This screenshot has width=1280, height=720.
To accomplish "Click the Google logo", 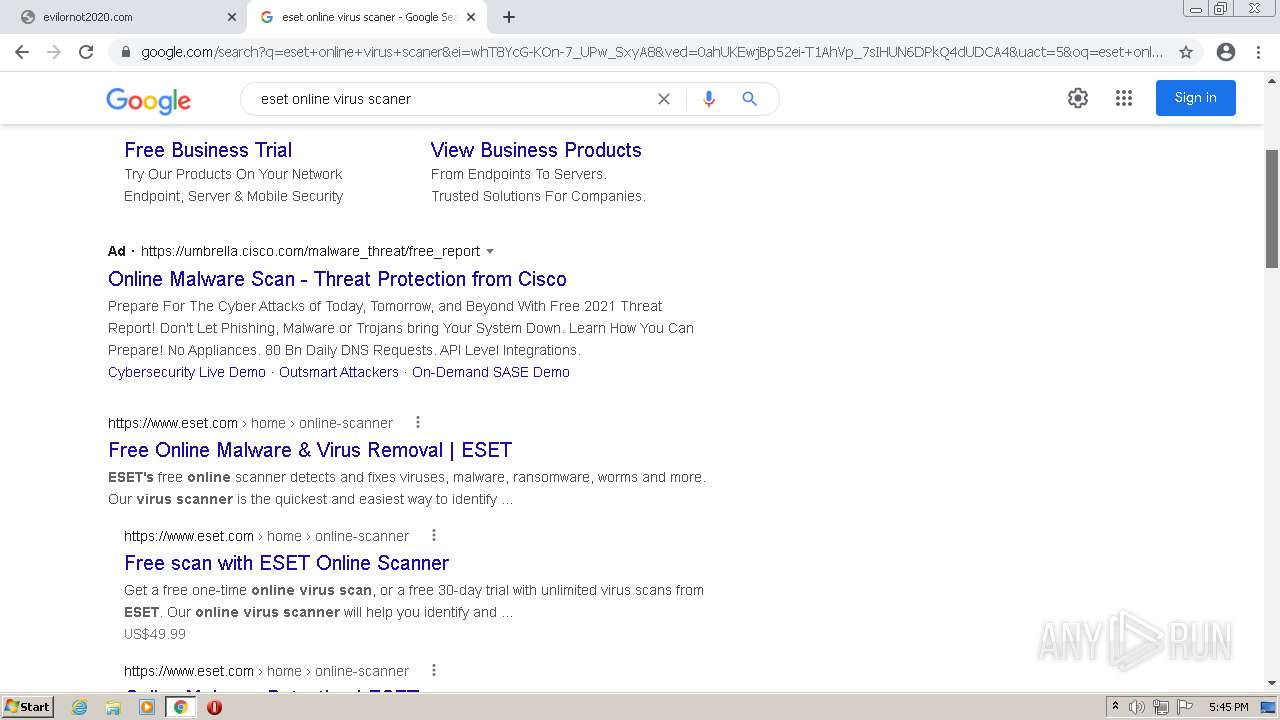I will (148, 100).
